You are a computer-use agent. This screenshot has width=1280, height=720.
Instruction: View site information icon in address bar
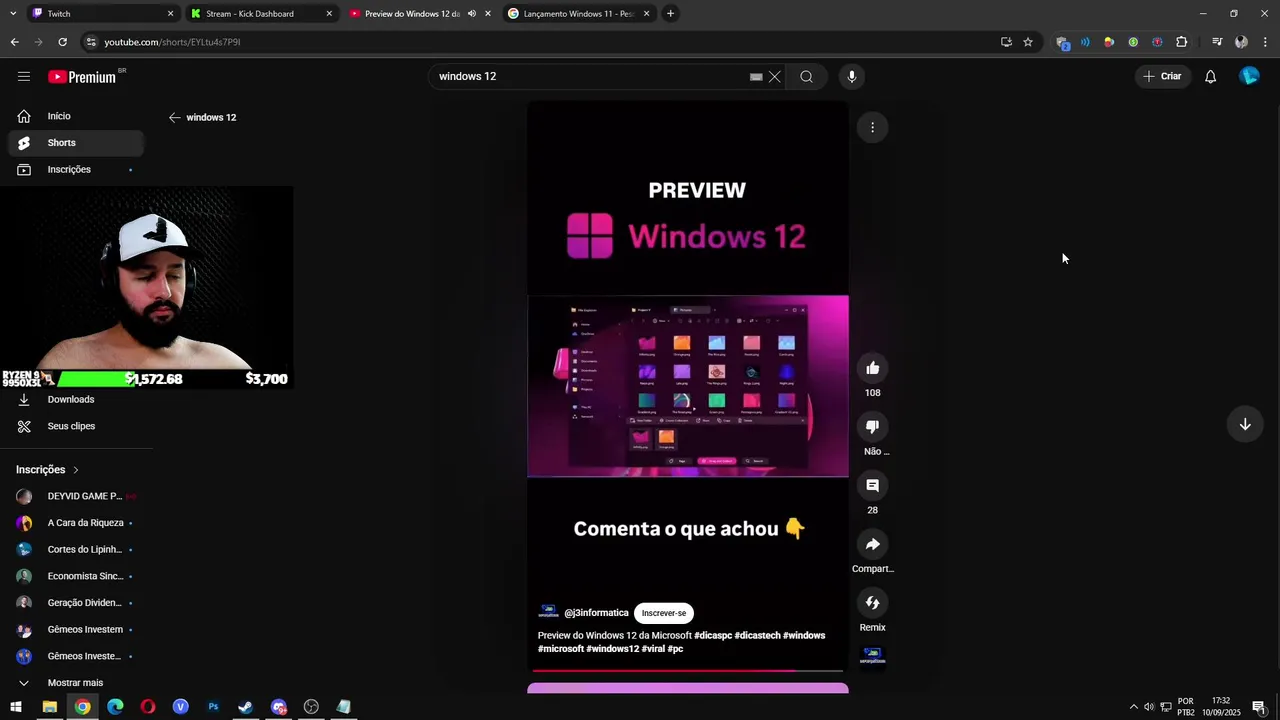point(91,42)
